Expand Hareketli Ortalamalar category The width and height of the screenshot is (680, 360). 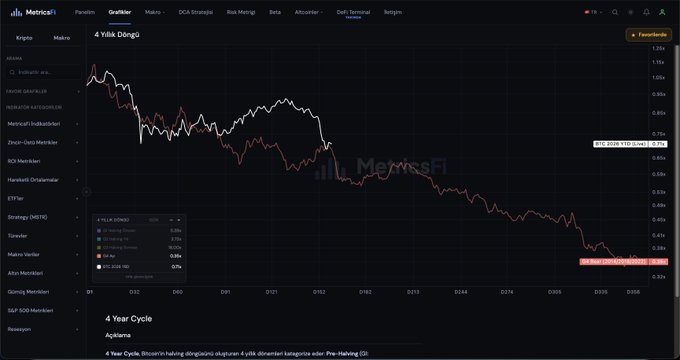tap(42, 180)
